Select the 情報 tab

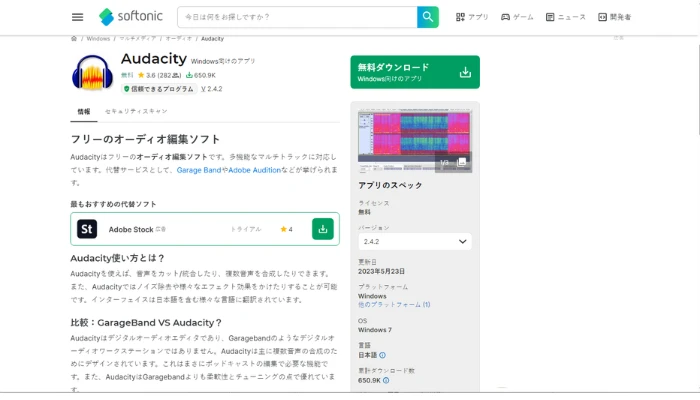click(x=83, y=112)
